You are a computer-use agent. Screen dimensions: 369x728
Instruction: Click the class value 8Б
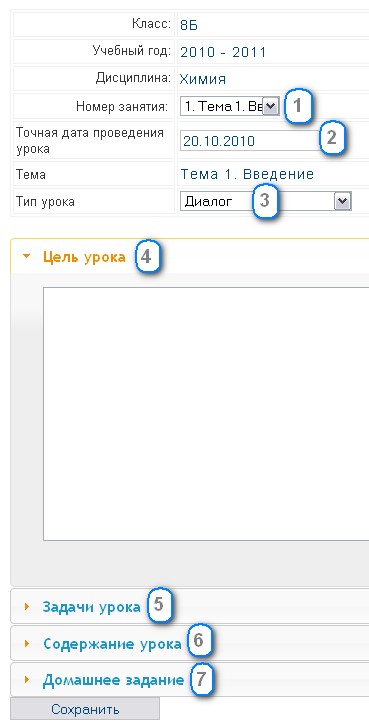[x=189, y=25]
